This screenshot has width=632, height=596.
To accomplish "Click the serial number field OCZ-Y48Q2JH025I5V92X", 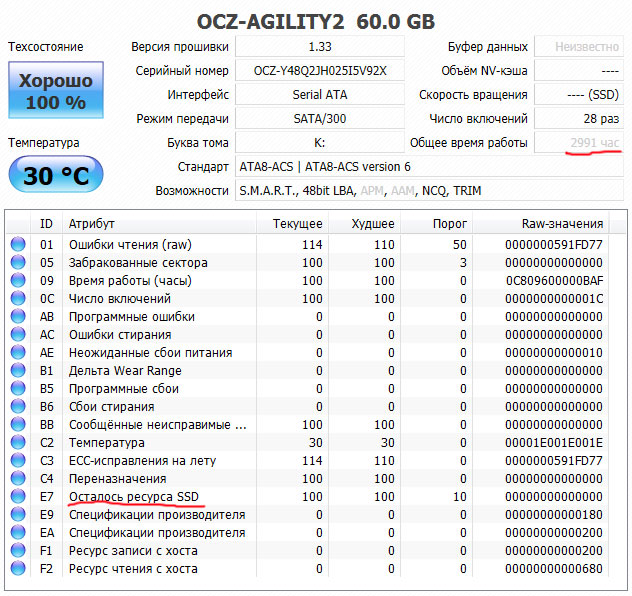I will coord(320,70).
